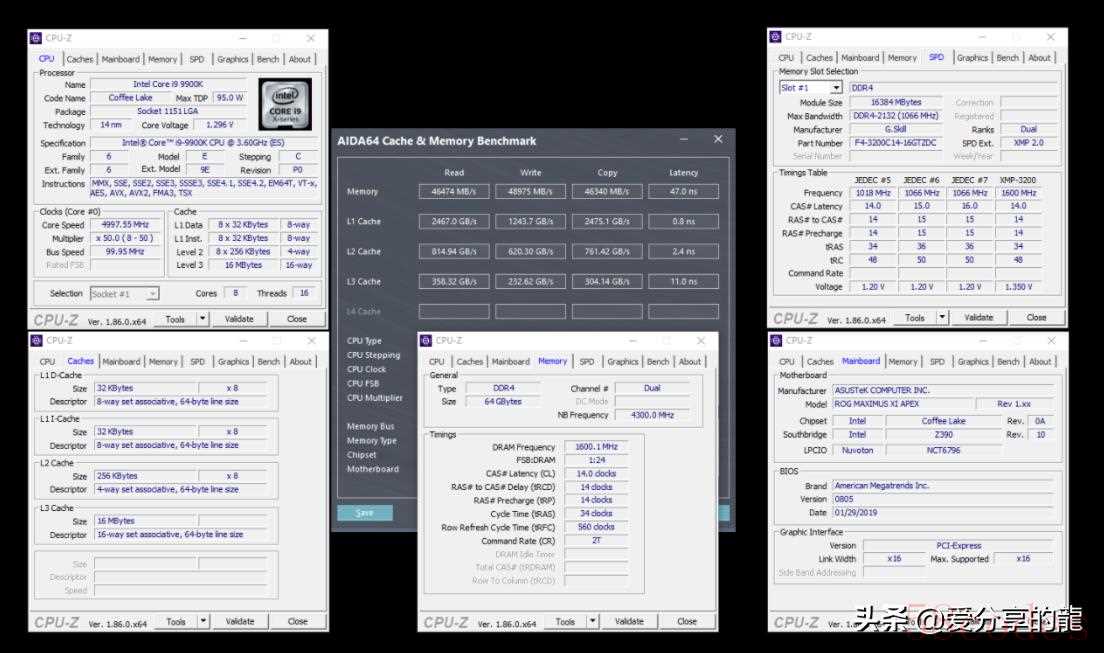Image resolution: width=1104 pixels, height=653 pixels.
Task: Click the Close button in the Memory timings CPU-Z window
Action: 687,622
